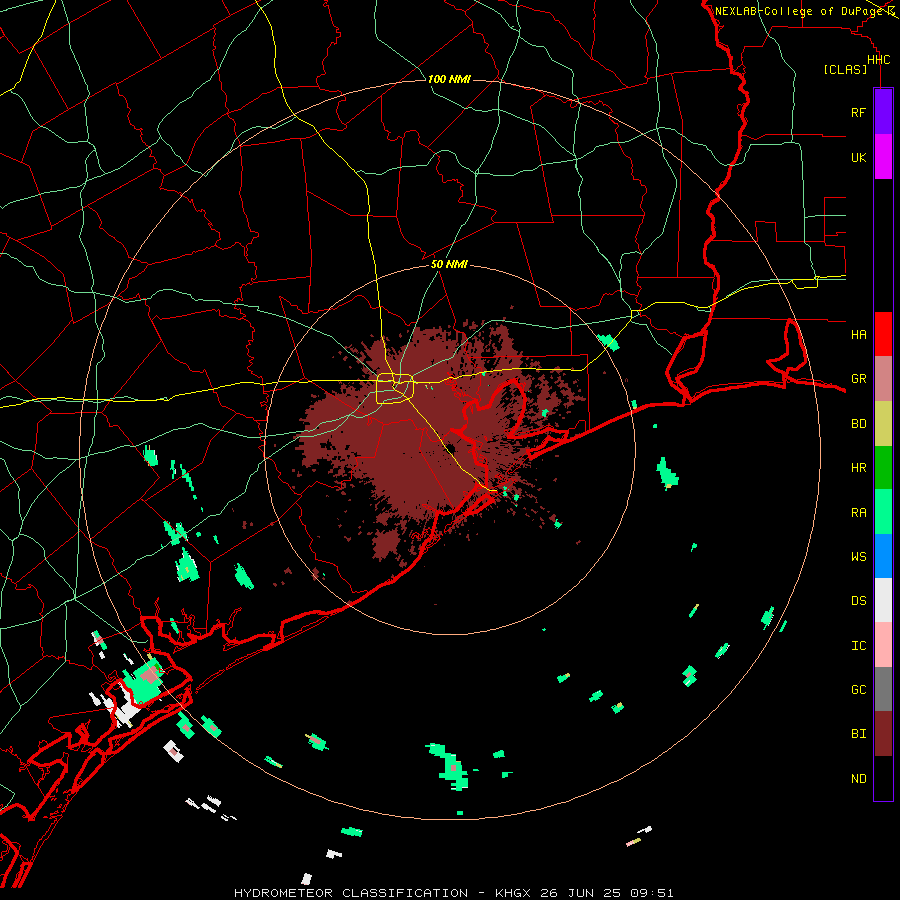This screenshot has height=900, width=900.
Task: Pick the dark green HR legend swatch
Action: tap(883, 468)
